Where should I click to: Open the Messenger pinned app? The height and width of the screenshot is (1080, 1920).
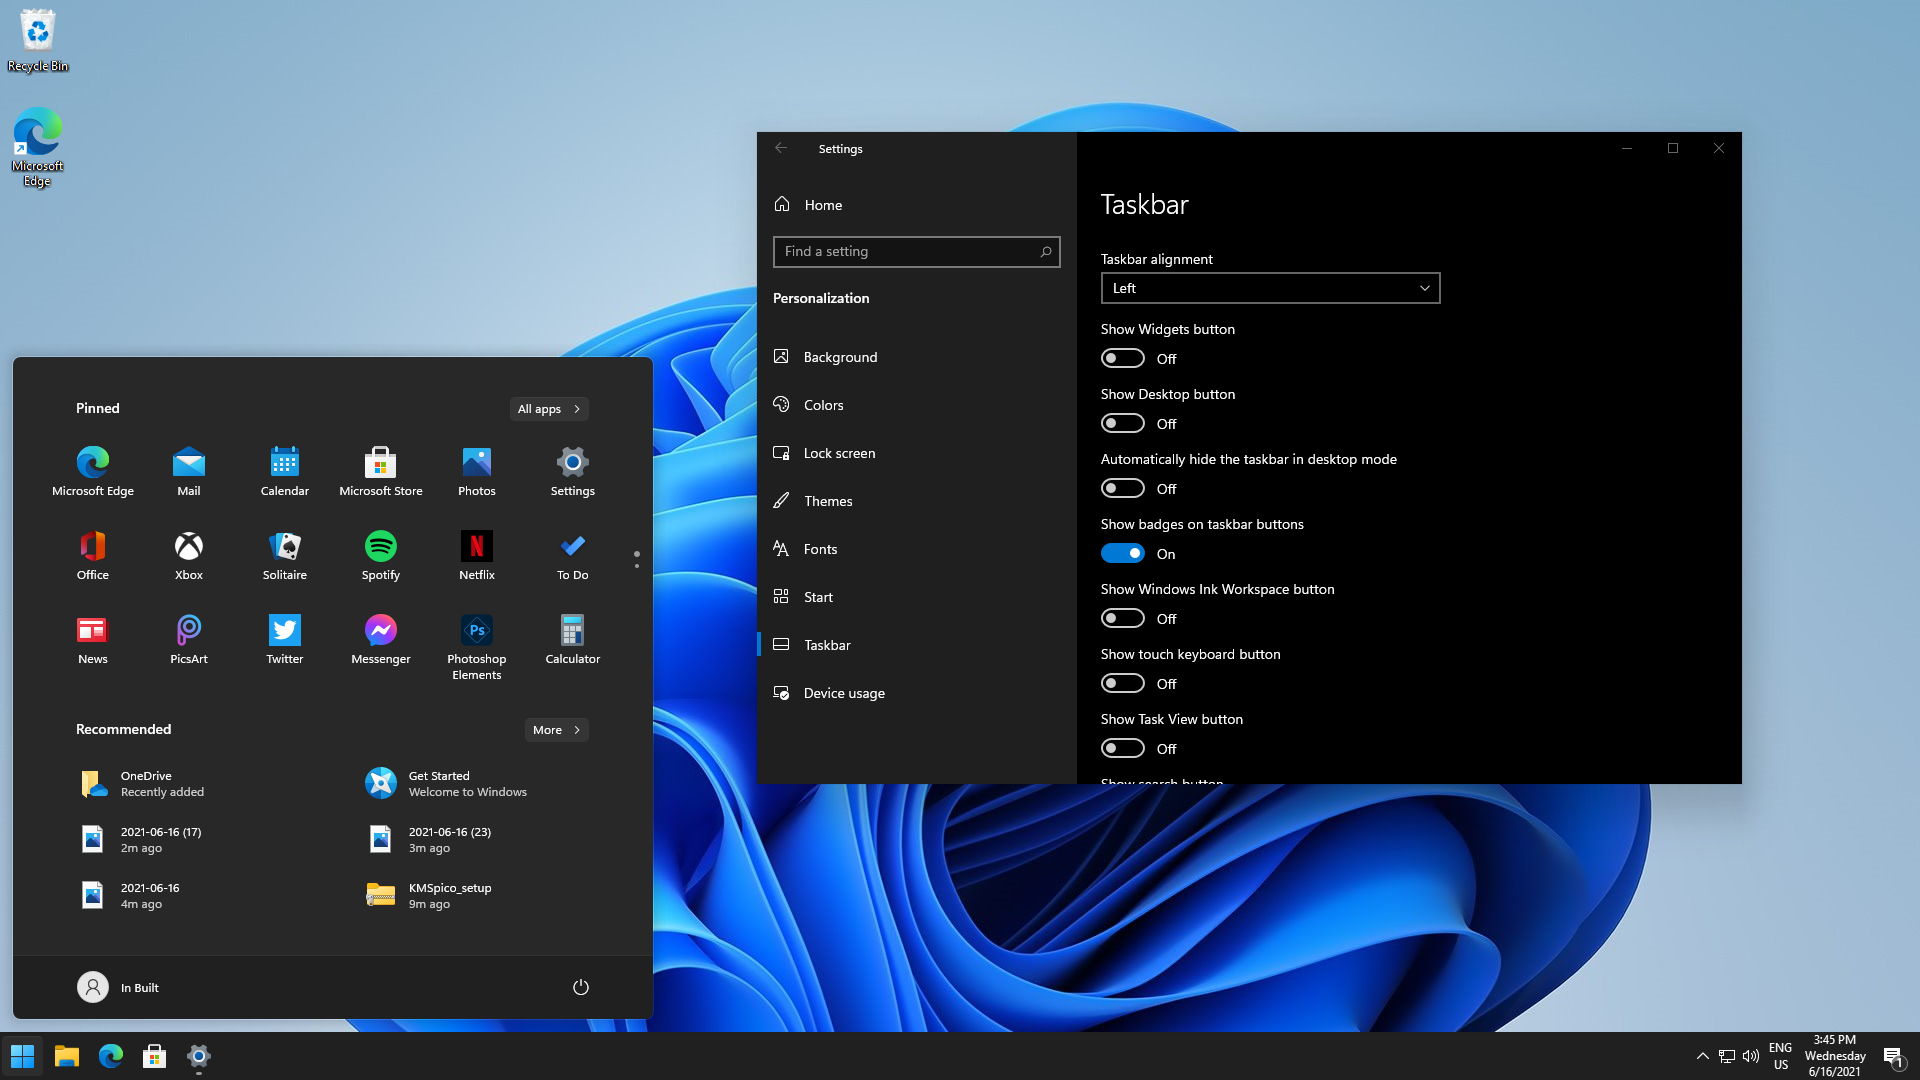tap(380, 638)
